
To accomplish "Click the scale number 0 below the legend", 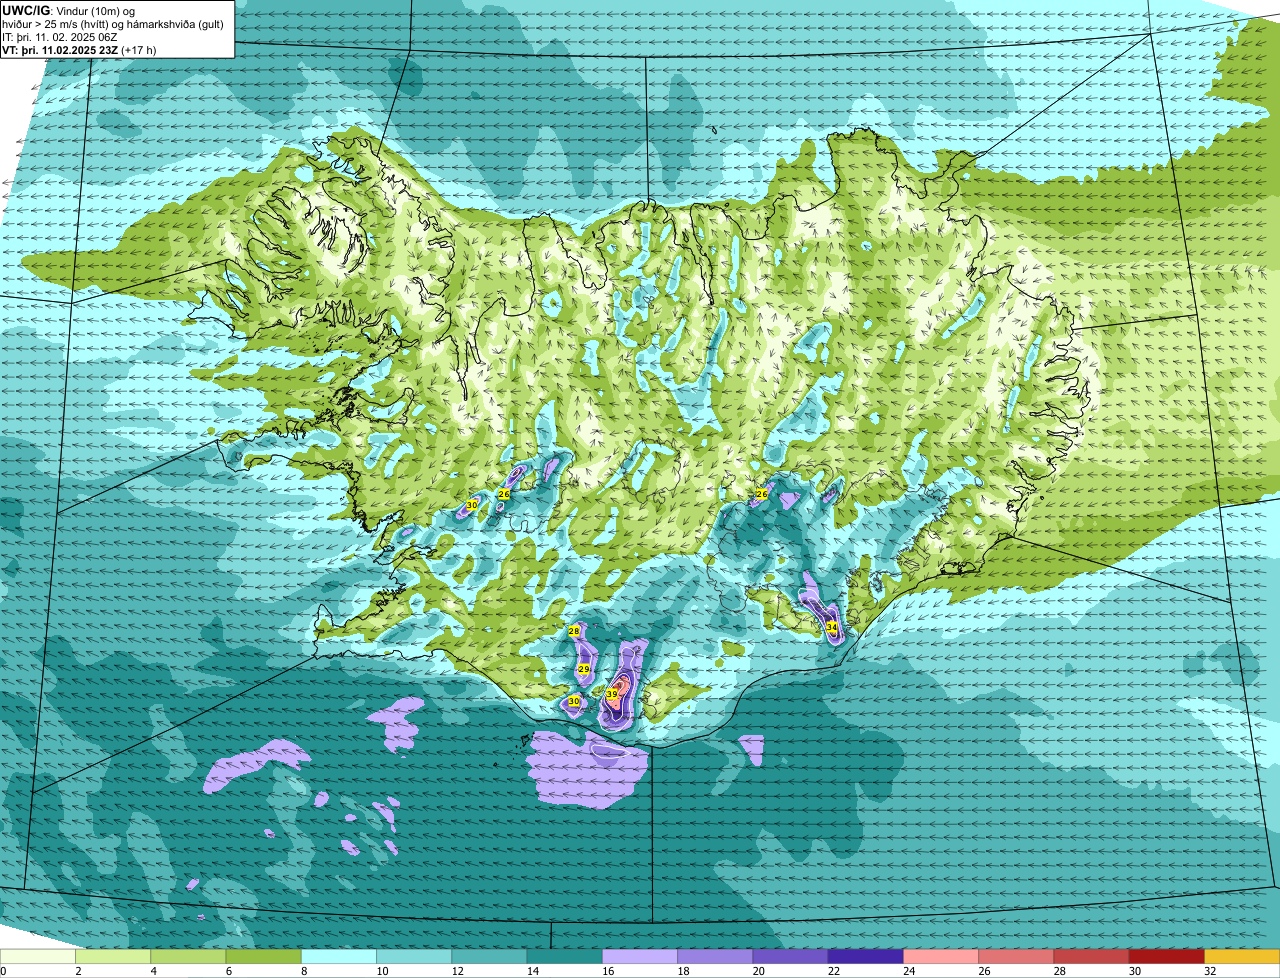I will 3,971.
